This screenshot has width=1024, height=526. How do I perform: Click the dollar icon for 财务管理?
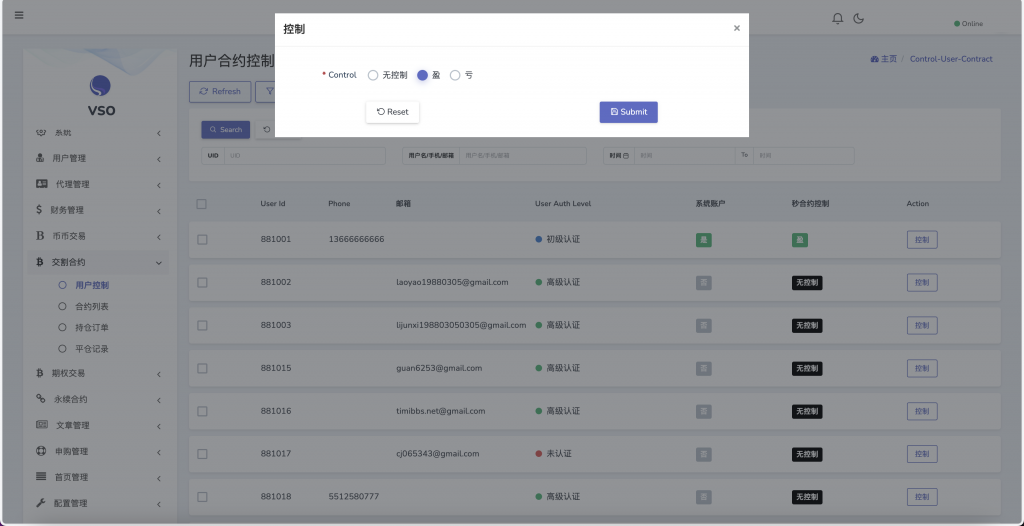click(39, 210)
